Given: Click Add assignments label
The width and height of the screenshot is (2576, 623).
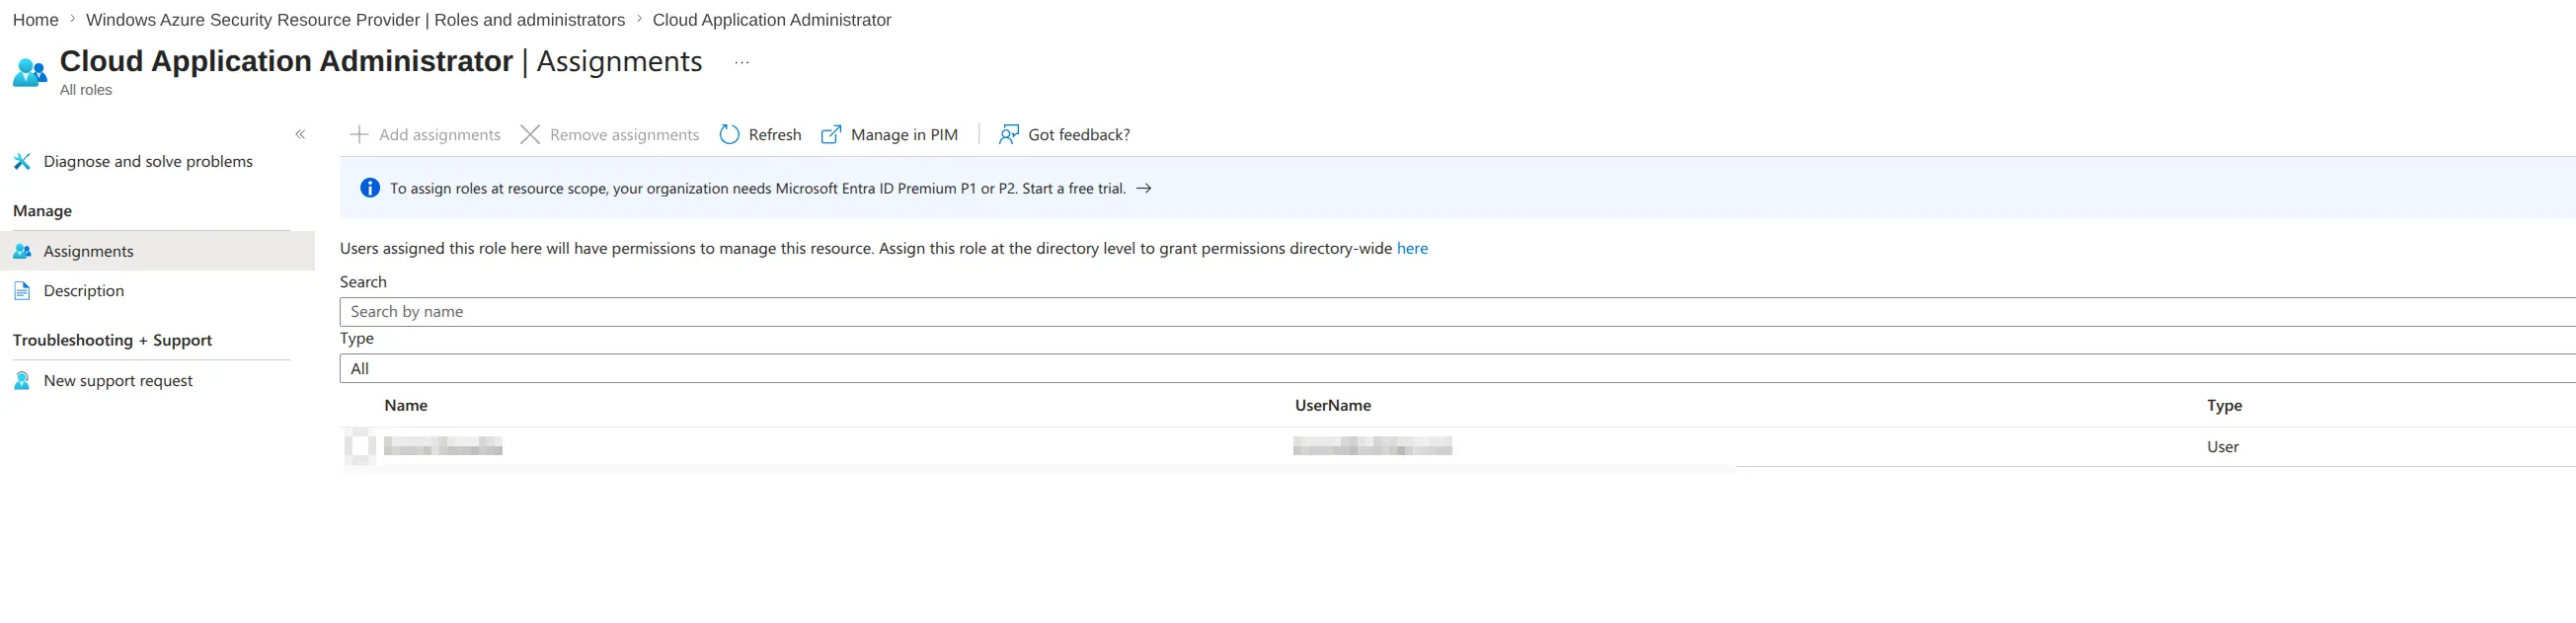Looking at the screenshot, I should point(440,135).
